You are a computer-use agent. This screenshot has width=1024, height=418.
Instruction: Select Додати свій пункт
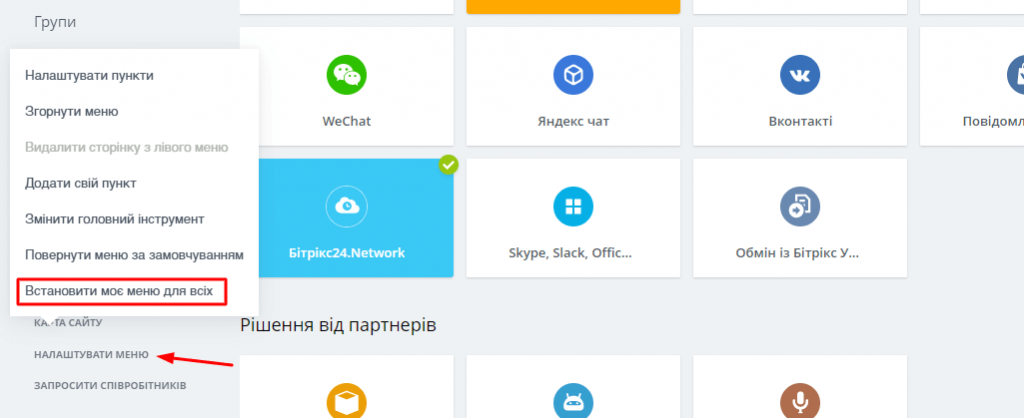click(x=81, y=184)
